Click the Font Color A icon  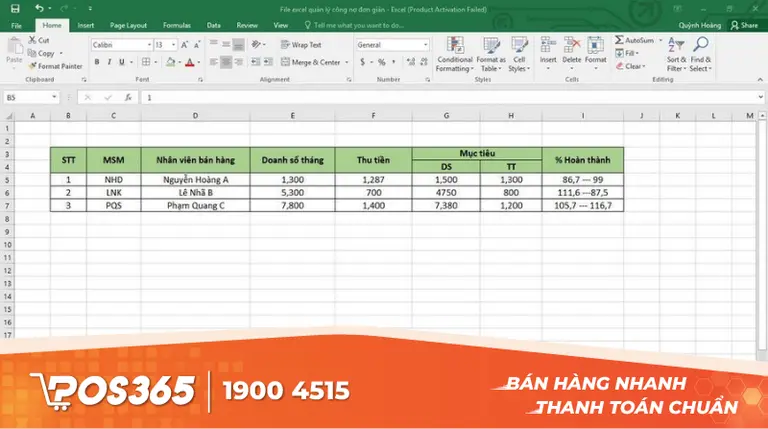point(190,62)
